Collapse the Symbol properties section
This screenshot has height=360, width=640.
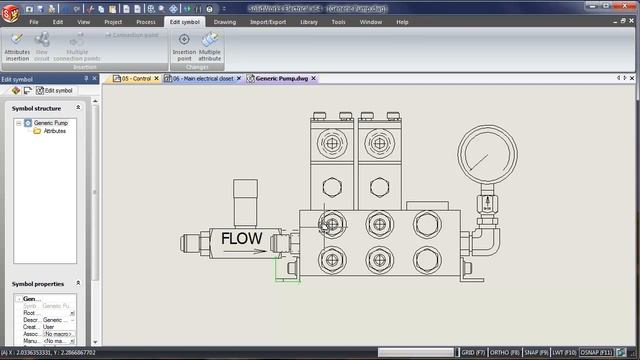(x=78, y=283)
